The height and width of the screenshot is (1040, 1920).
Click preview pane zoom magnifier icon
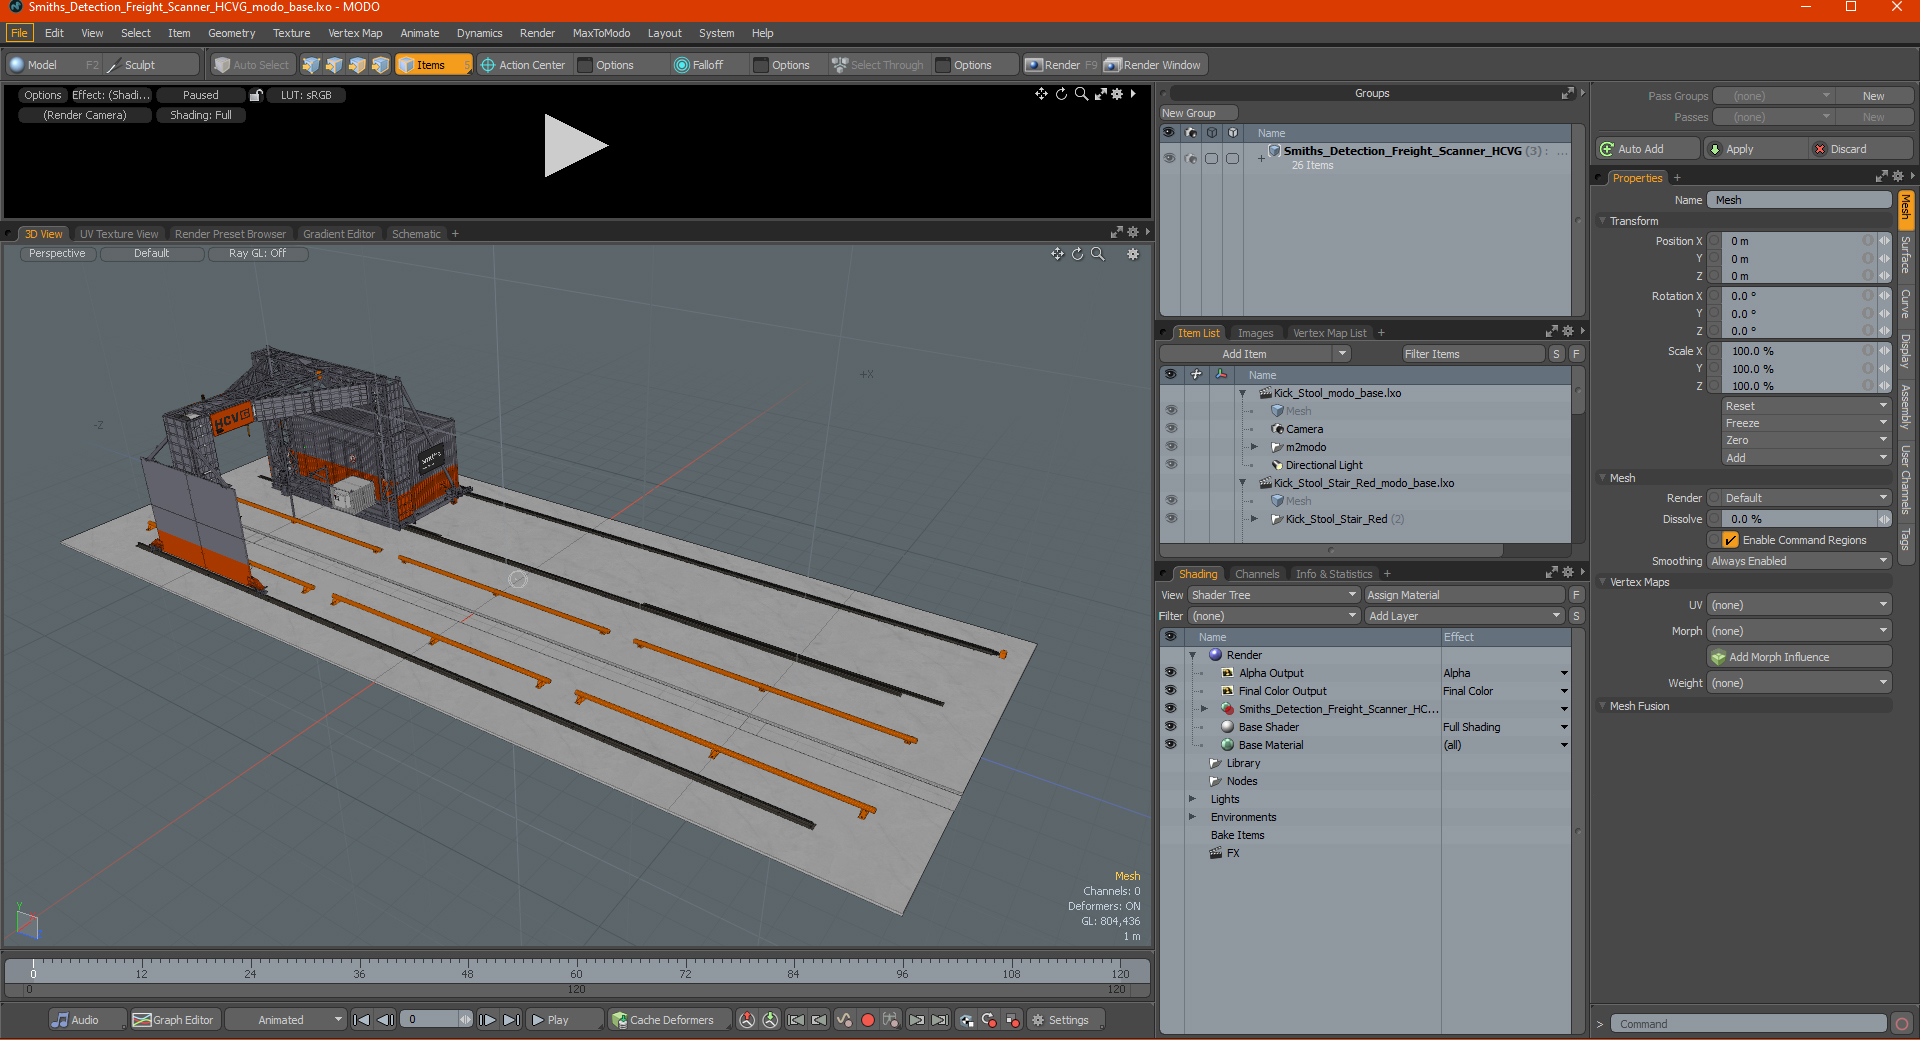pyautogui.click(x=1081, y=93)
